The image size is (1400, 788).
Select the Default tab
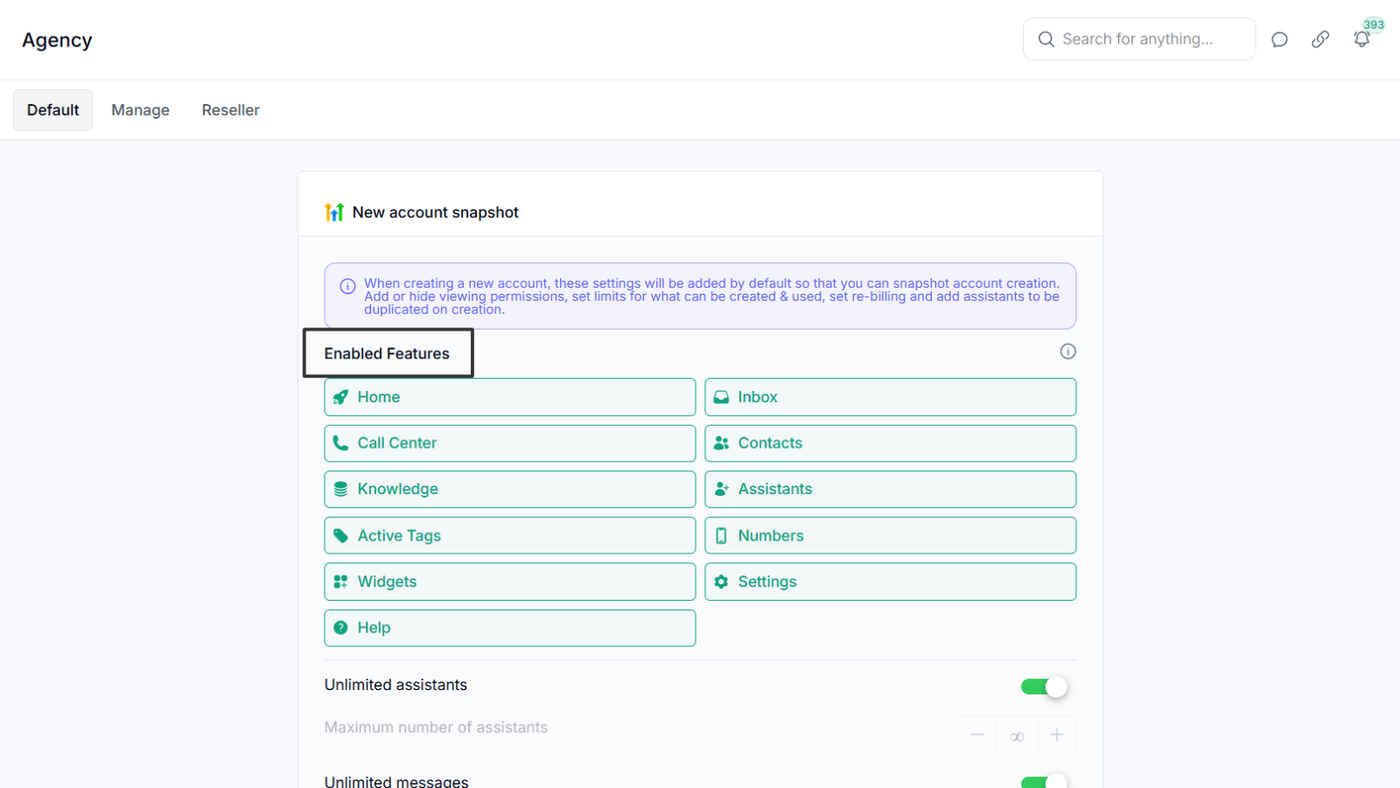tap(53, 110)
